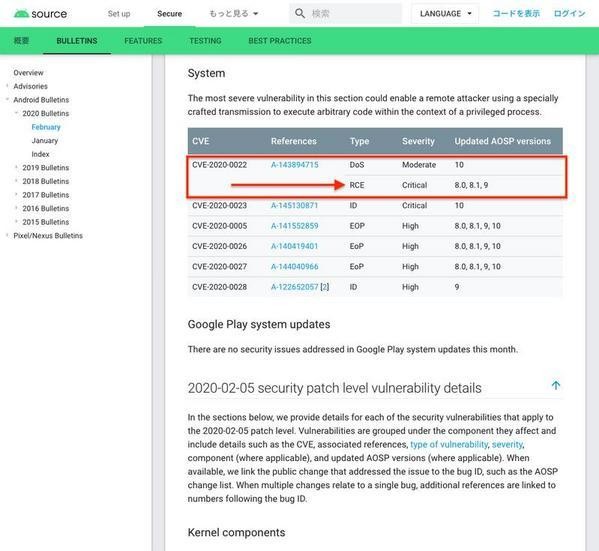Screen dimensions: 599x551
Task: Open the Set up top menu
Action: 119,14
